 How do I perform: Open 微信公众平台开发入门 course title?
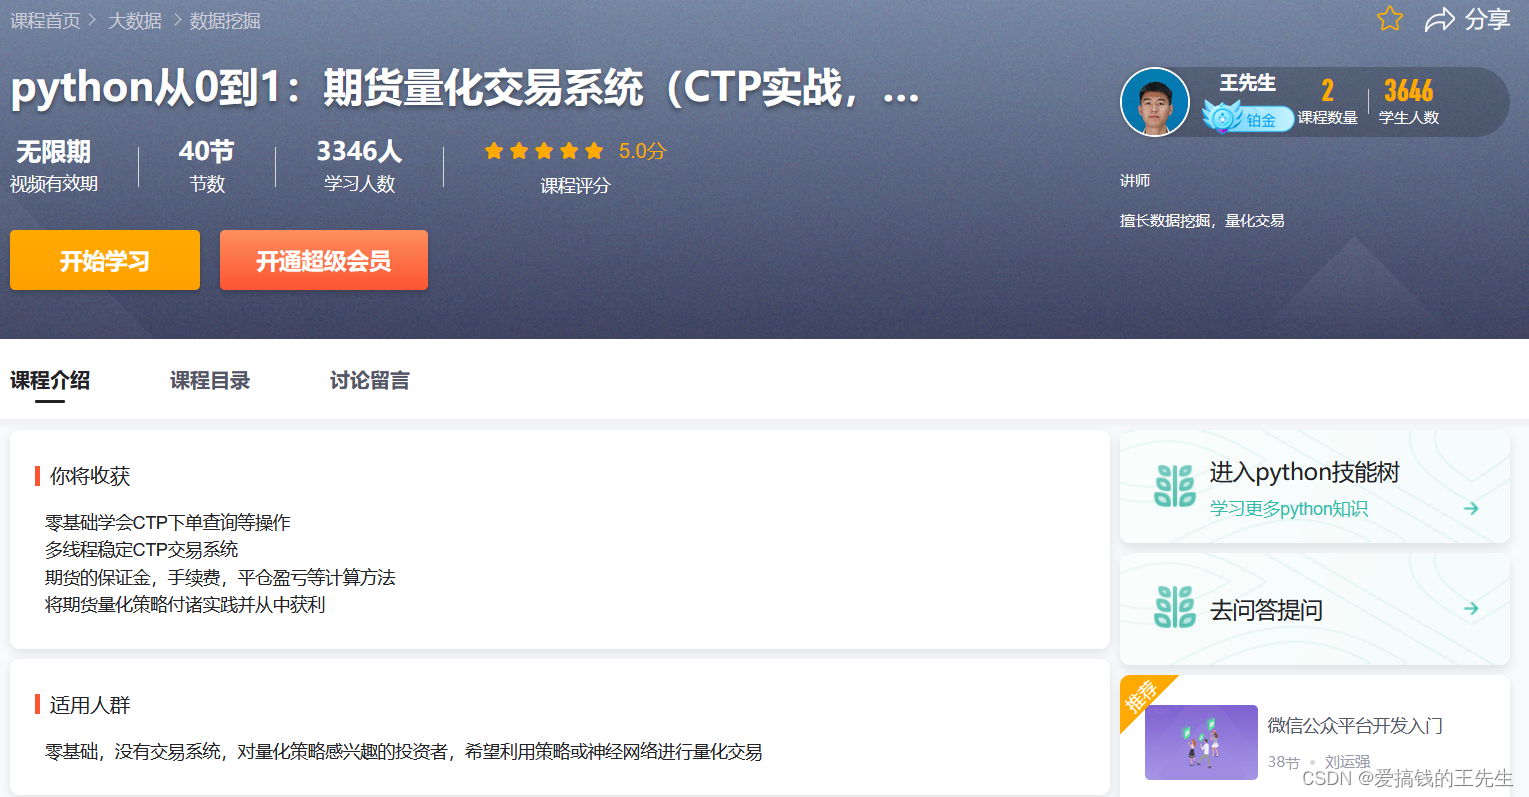click(1355, 725)
